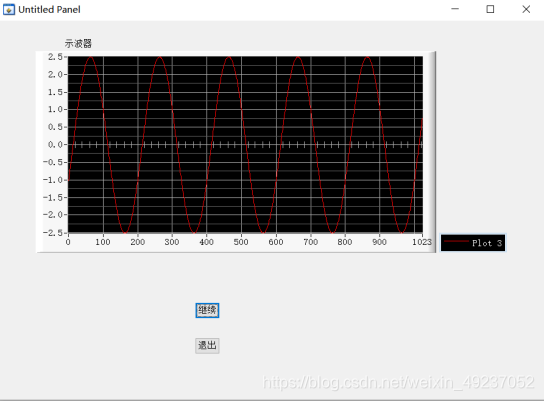This screenshot has width=544, height=401.
Task: Click the 退出 (exit) button
Action: [x=207, y=345]
